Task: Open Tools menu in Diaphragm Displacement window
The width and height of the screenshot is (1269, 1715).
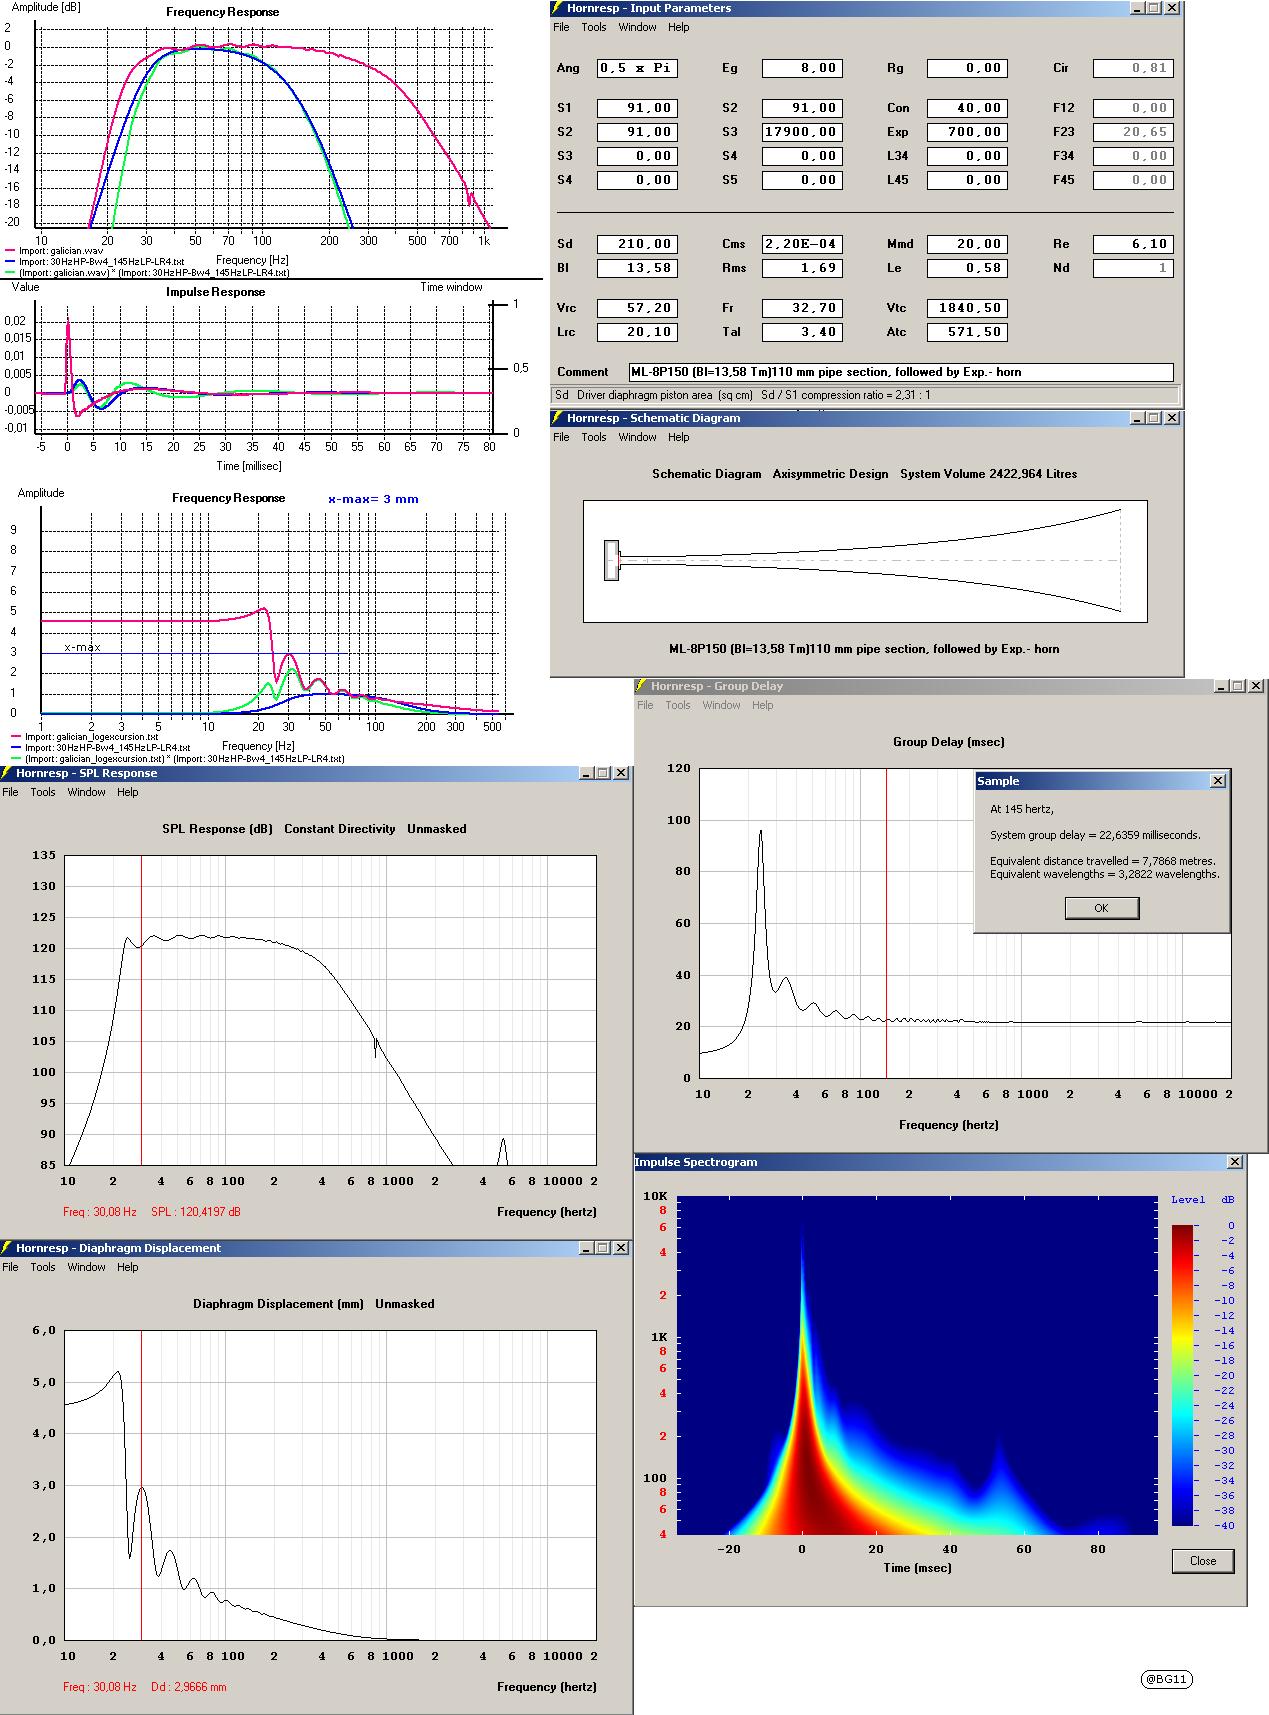Action: pyautogui.click(x=43, y=1267)
